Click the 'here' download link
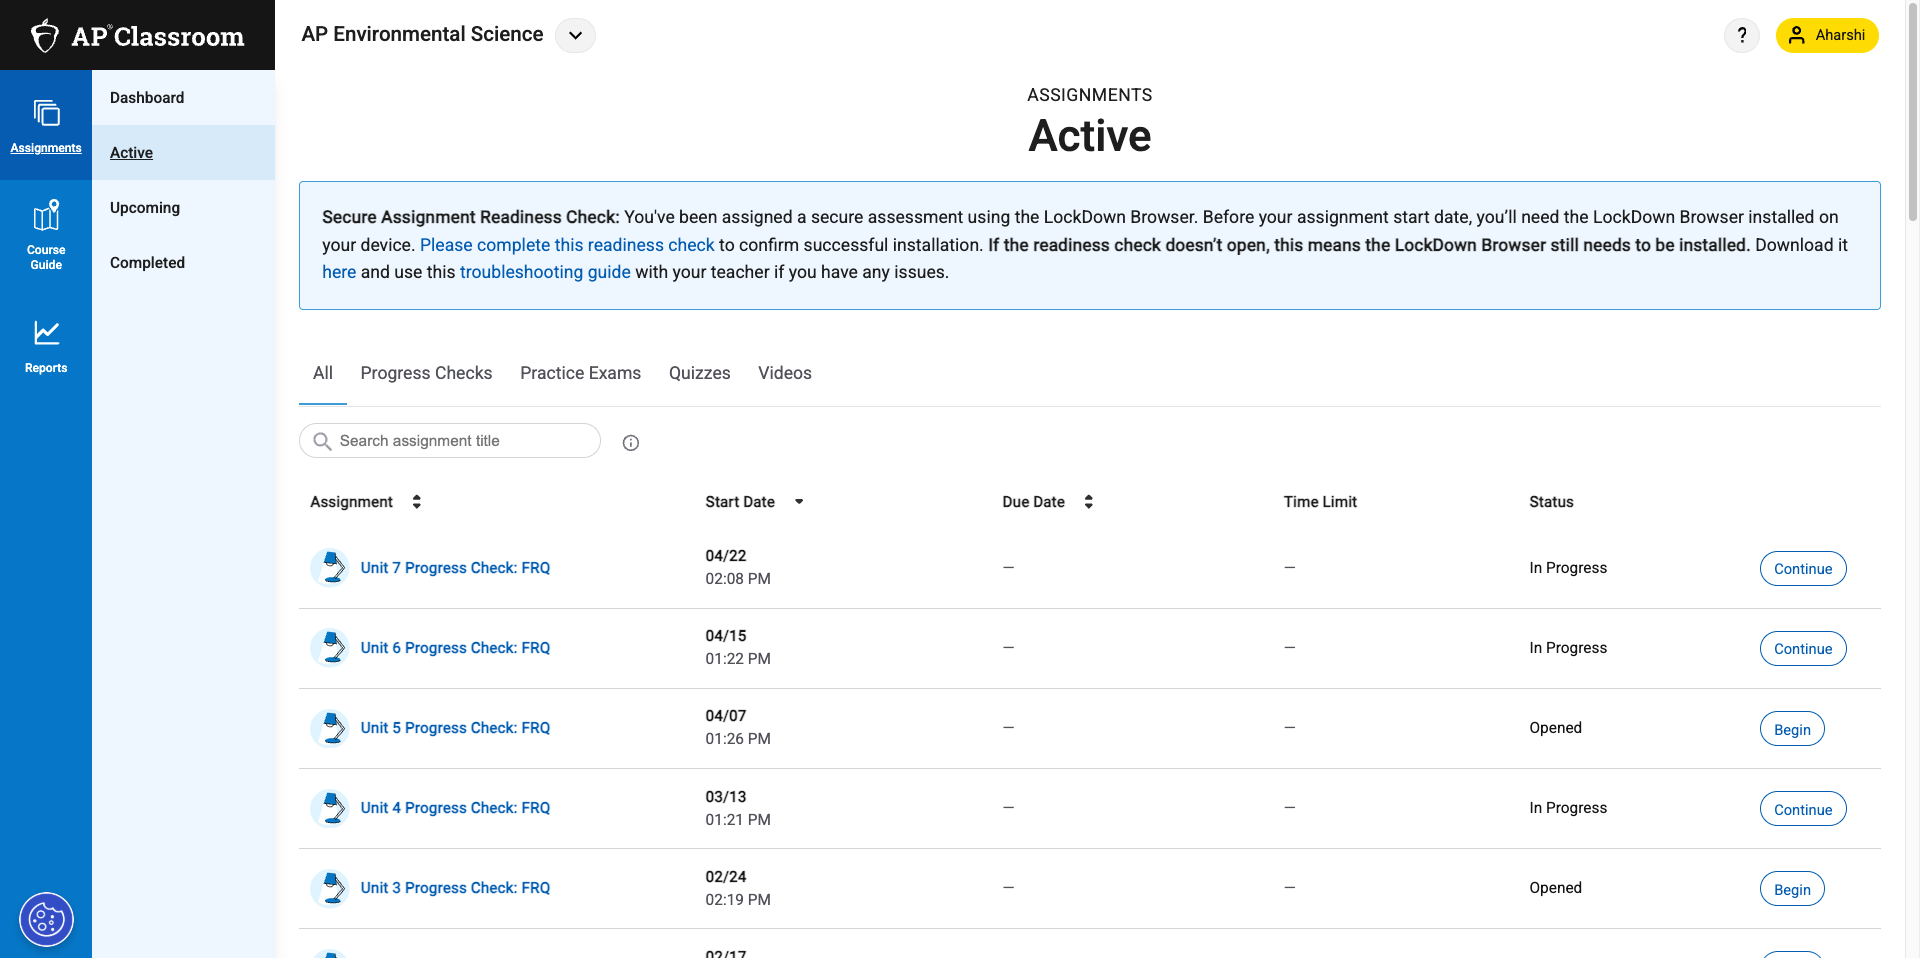The image size is (1920, 958). [x=339, y=272]
